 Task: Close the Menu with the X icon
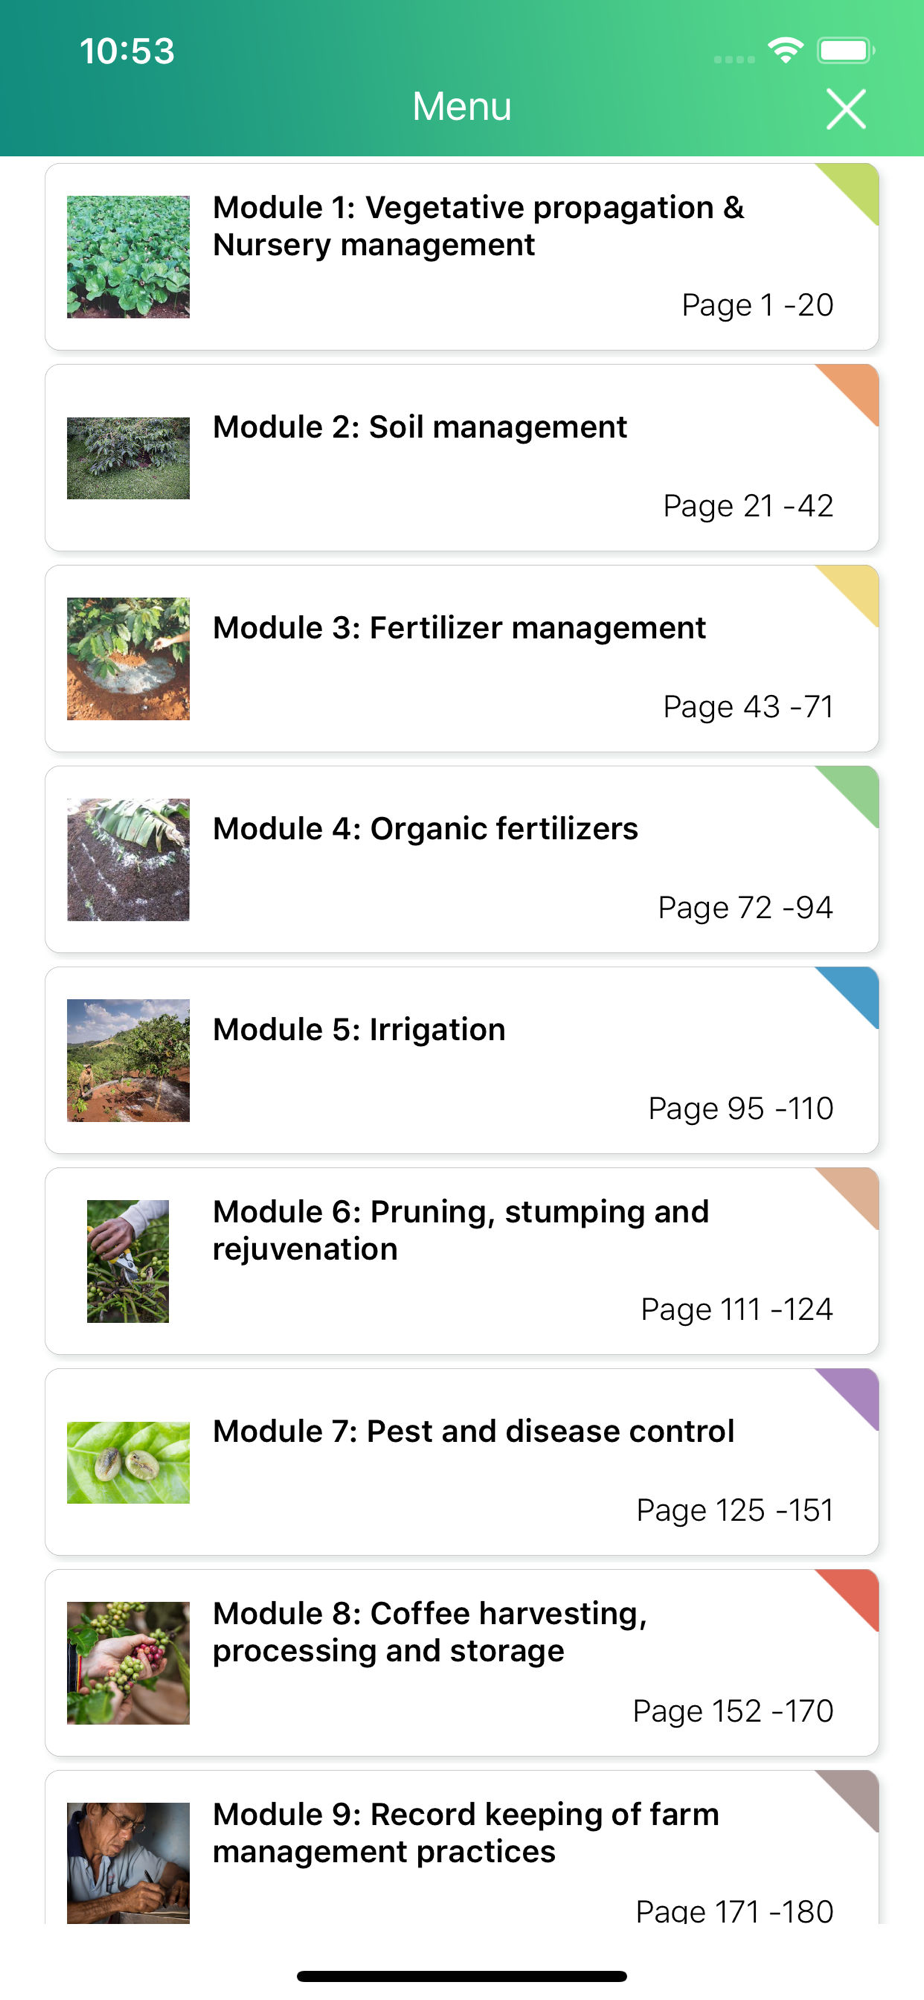tap(846, 109)
